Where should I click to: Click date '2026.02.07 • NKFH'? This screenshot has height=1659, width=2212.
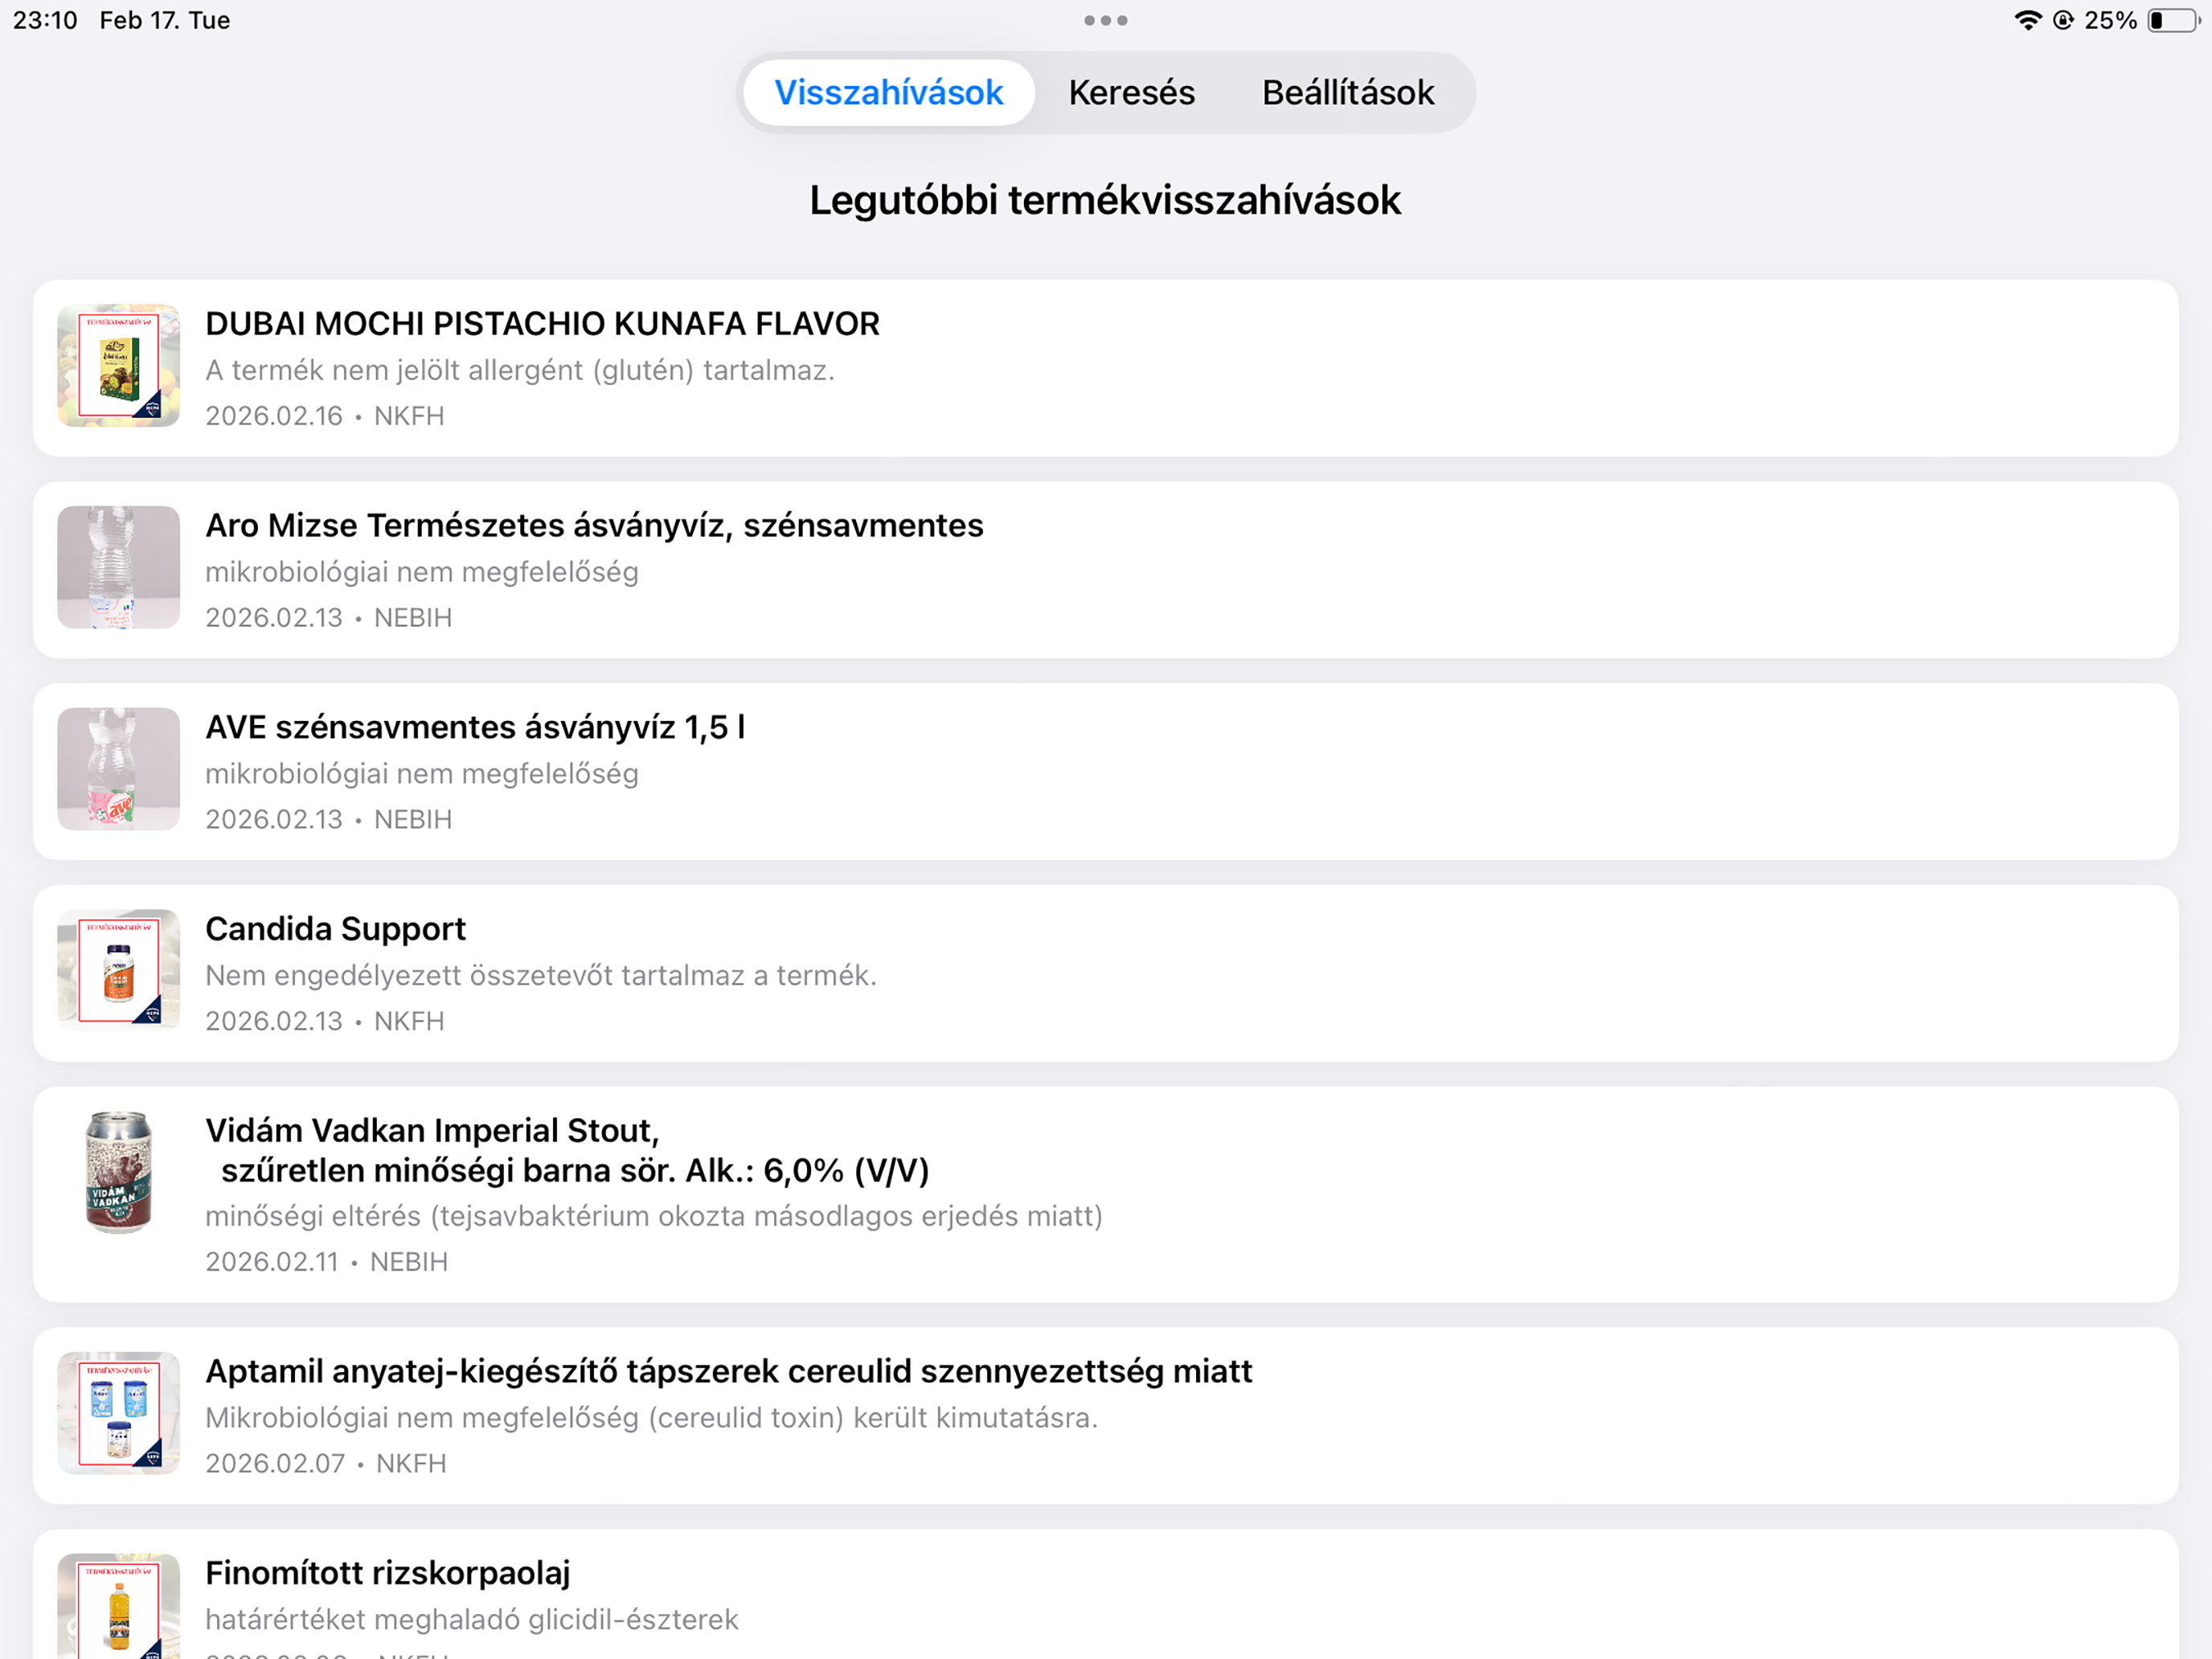326,1463
